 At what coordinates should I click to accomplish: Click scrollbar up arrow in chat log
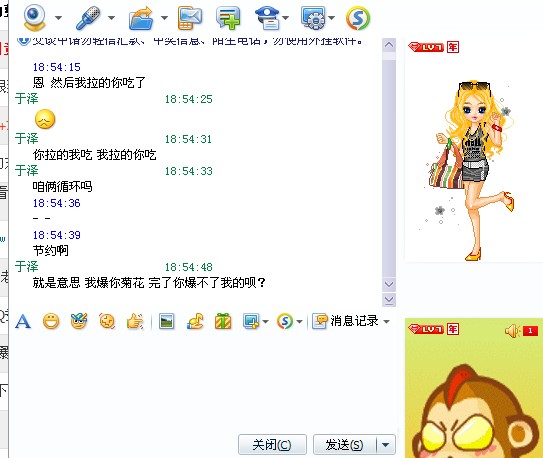click(389, 45)
